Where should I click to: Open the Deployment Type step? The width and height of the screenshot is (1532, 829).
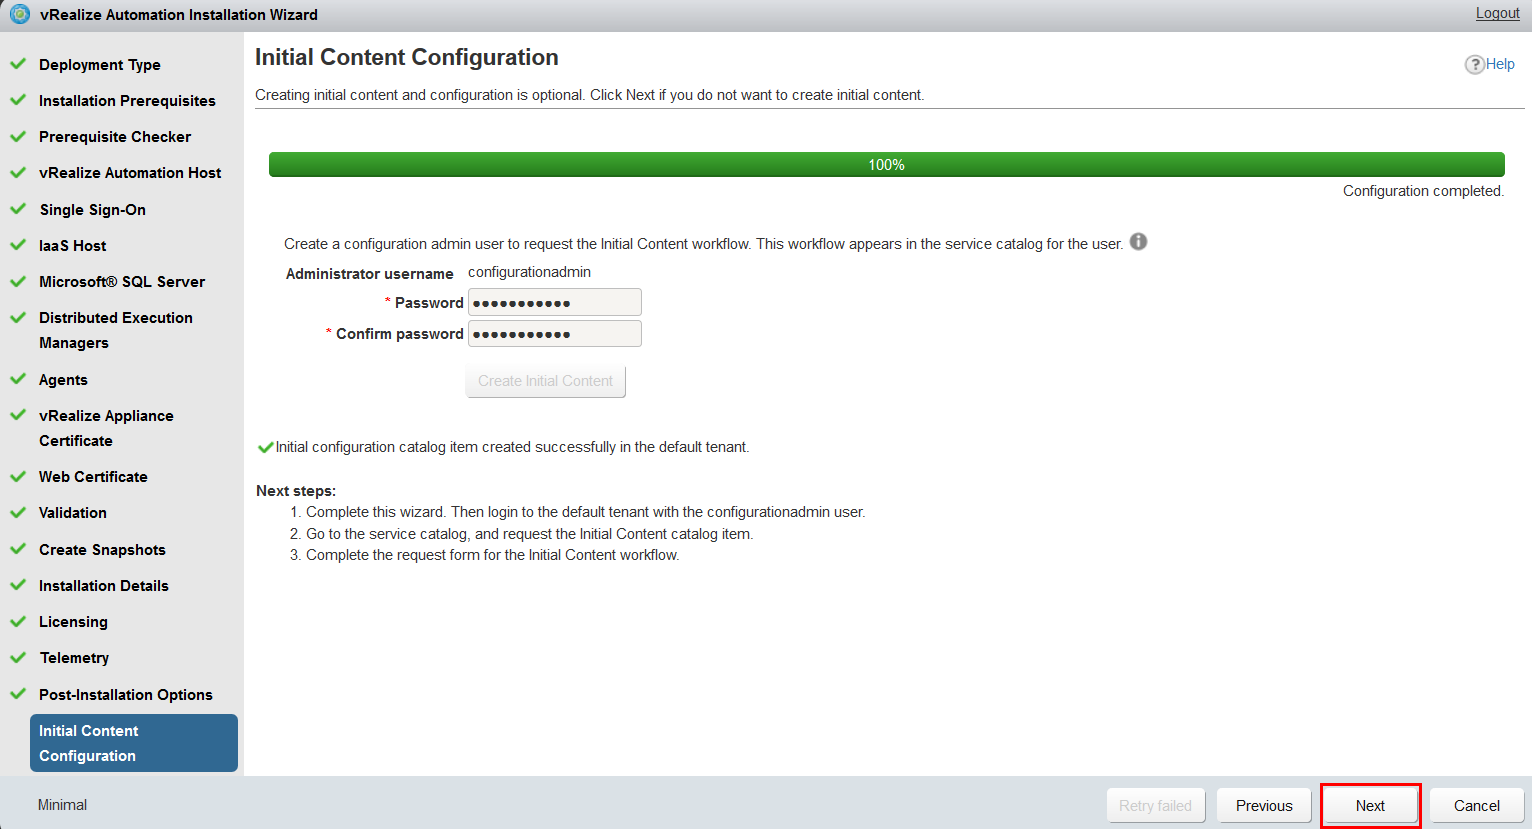pyautogui.click(x=100, y=64)
